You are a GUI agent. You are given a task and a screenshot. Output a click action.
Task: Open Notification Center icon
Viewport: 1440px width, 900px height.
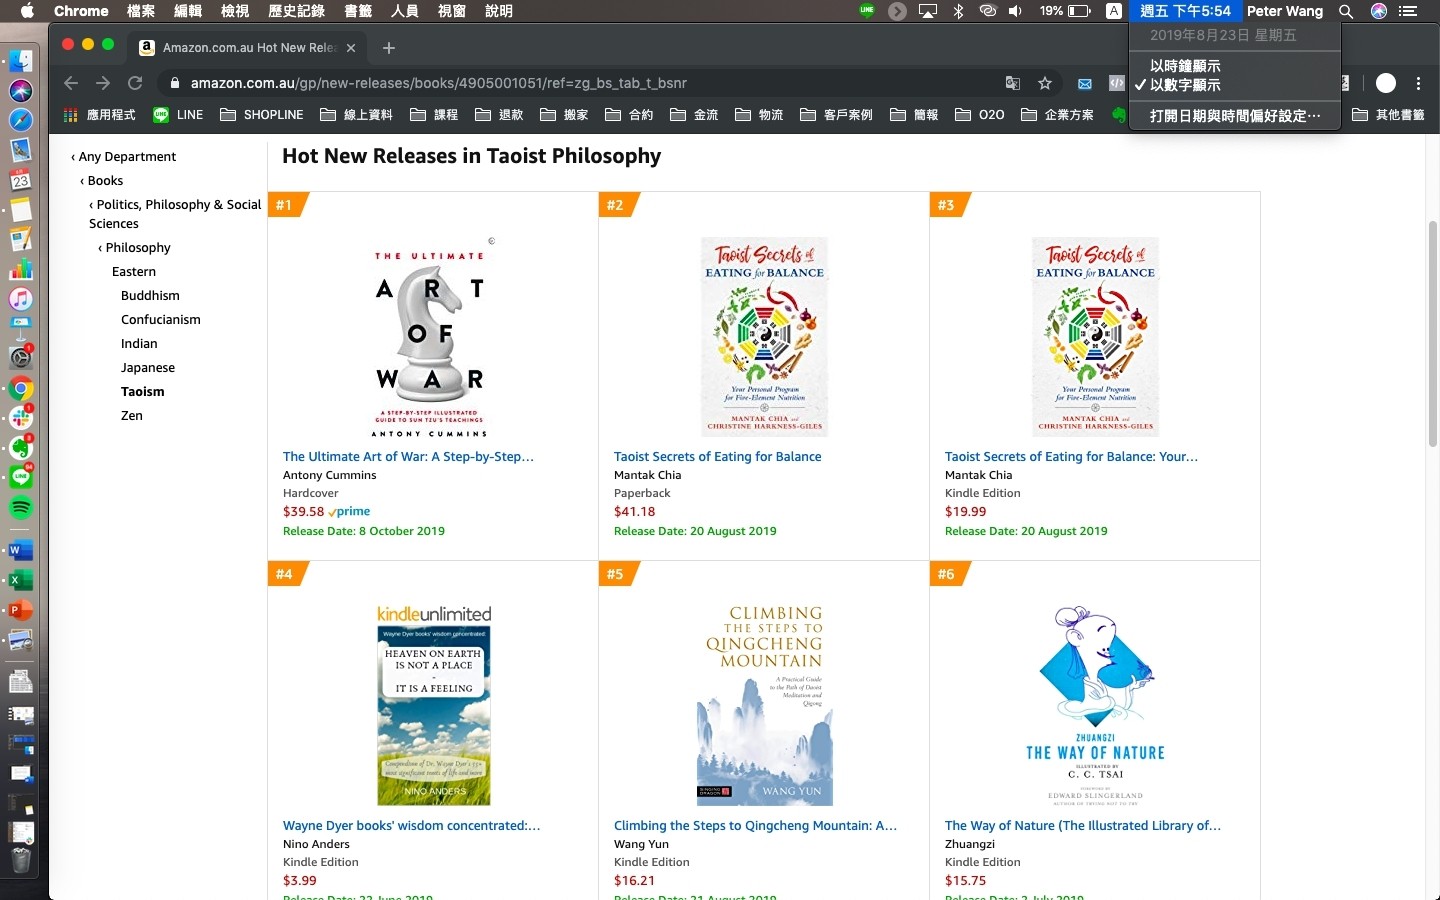[1408, 11]
